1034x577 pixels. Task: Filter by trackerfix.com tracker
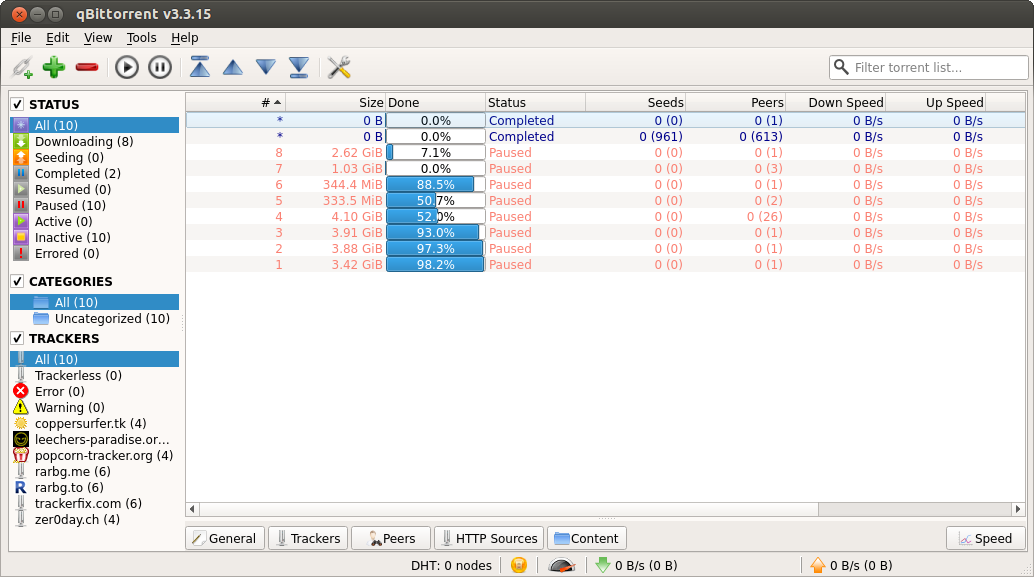click(x=94, y=503)
